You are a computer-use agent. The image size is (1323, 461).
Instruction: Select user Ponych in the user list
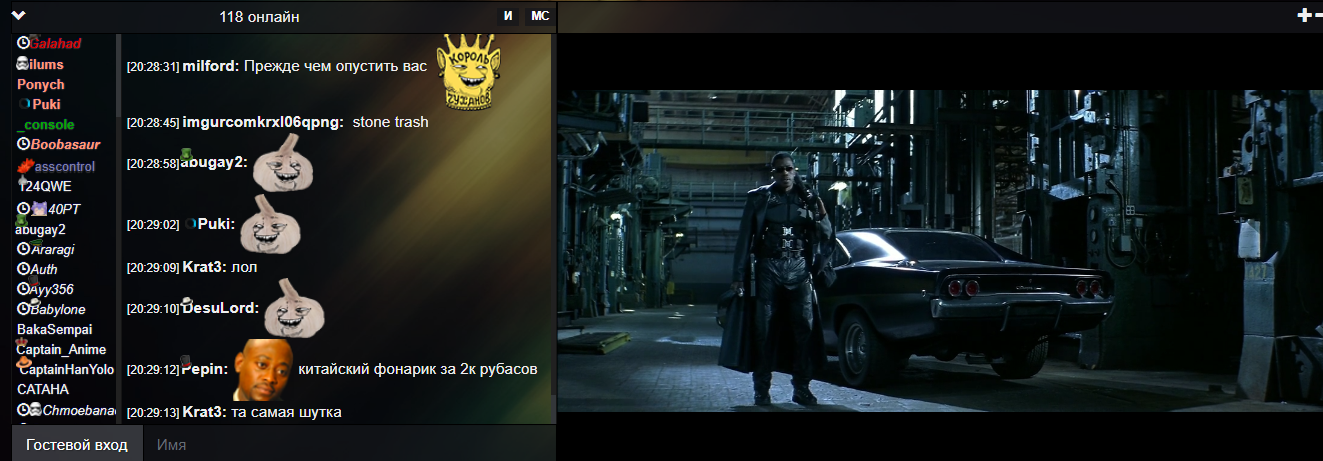coord(40,85)
